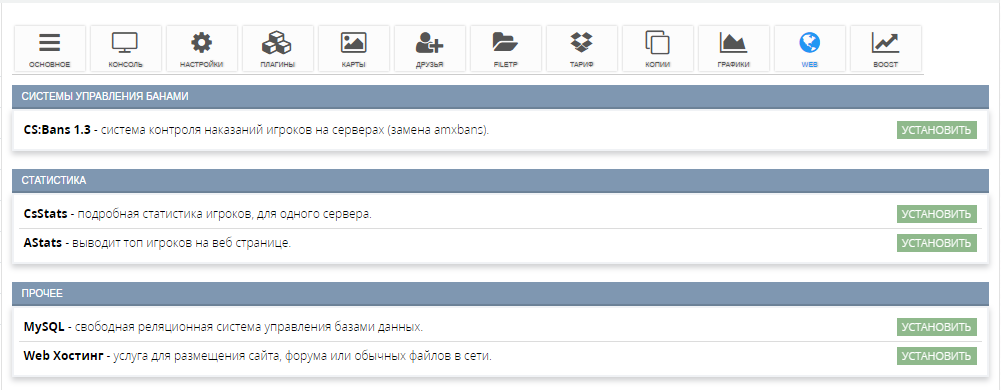Click the Статистика section header
Viewport: 1001px width, 390px height.
pyautogui.click(x=500, y=181)
